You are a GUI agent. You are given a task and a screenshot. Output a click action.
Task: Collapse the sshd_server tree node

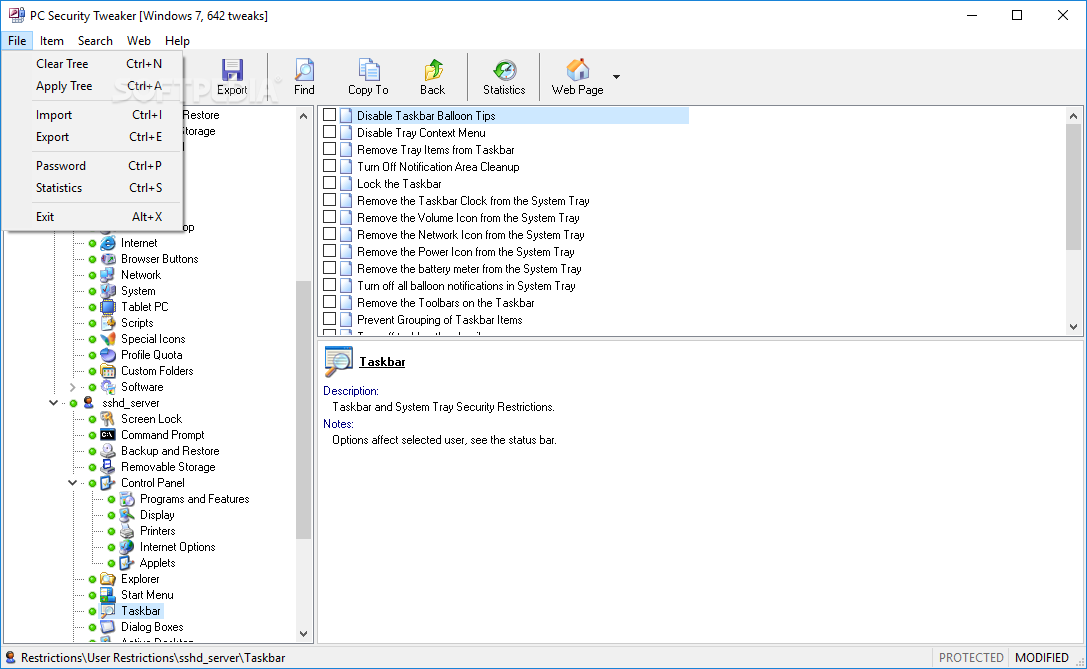(53, 403)
